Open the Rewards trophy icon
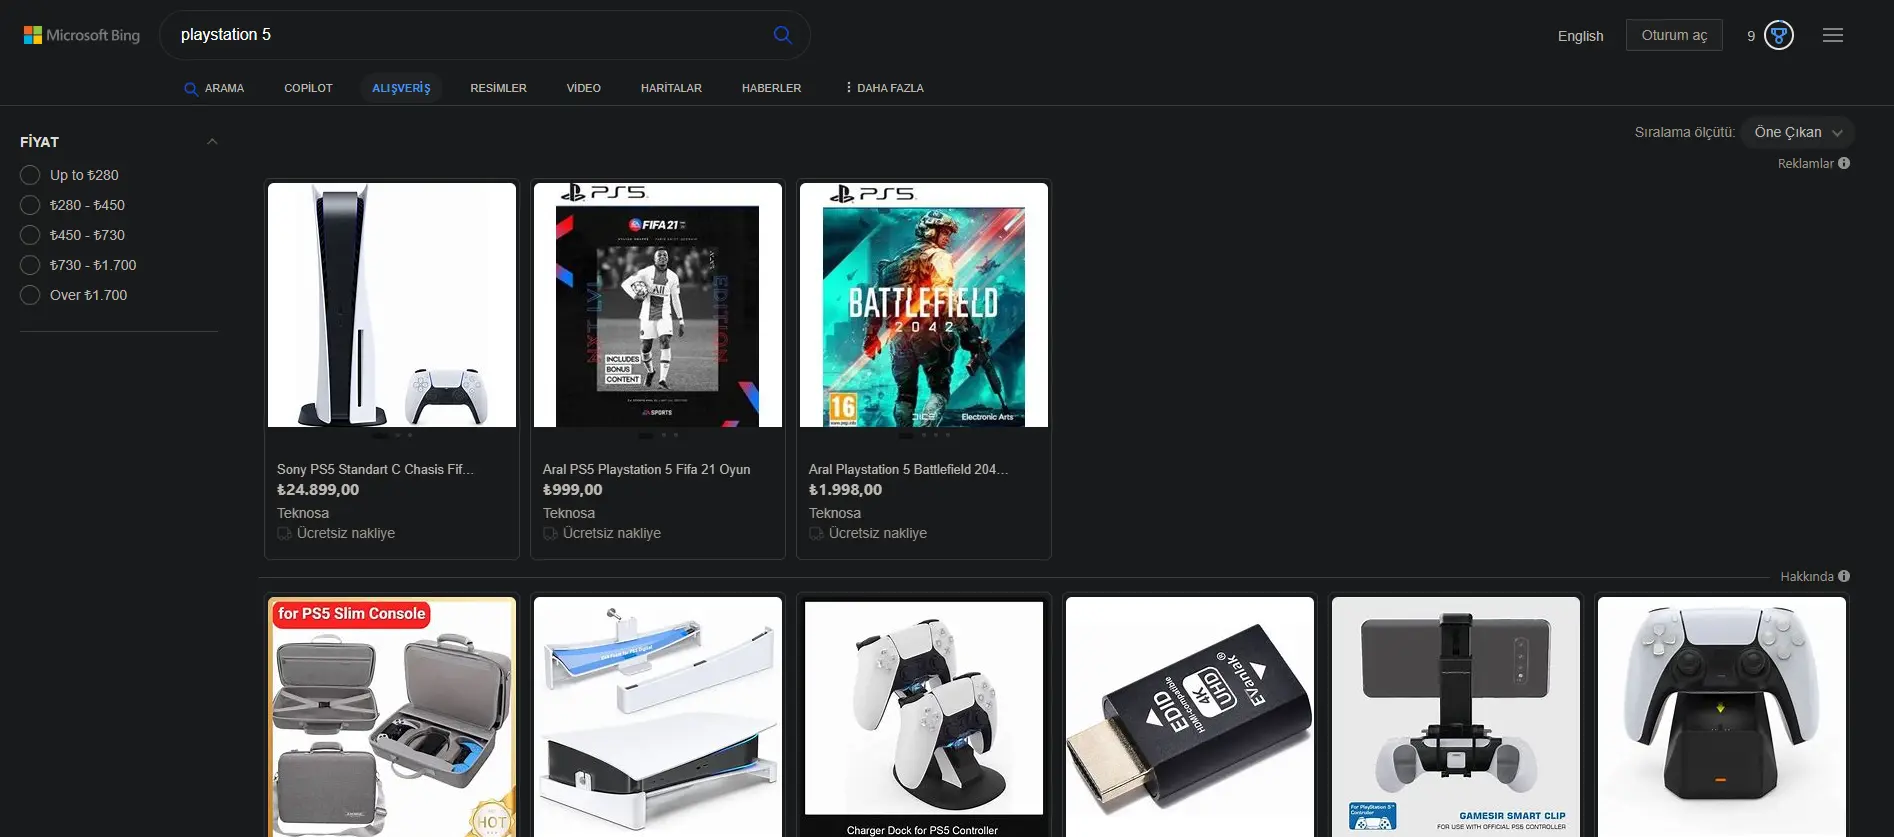This screenshot has height=837, width=1894. coord(1779,35)
